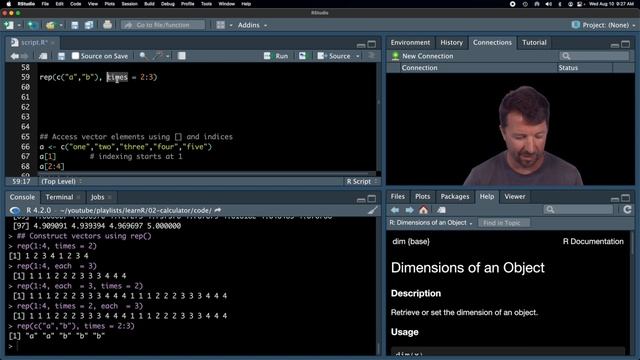
Task: Go forward in the Help pane
Action: 409,210
